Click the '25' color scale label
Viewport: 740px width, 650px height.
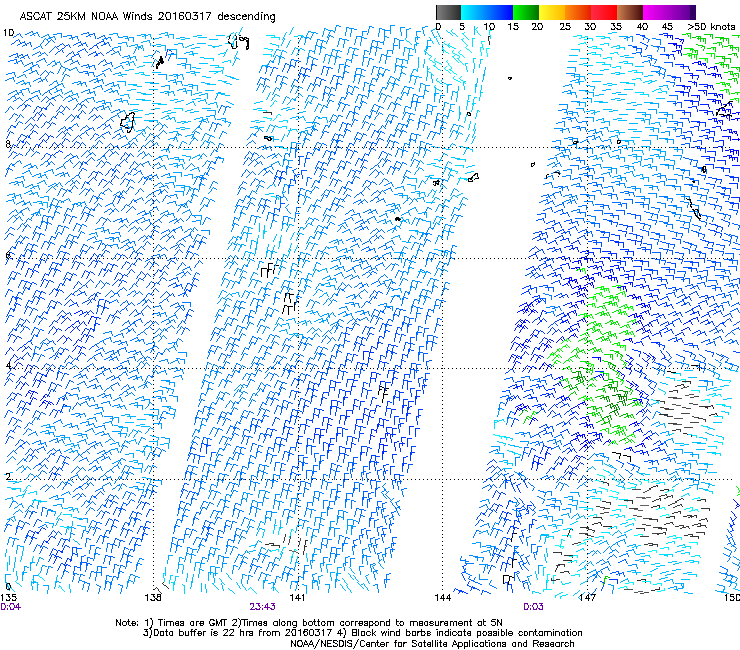[565, 26]
